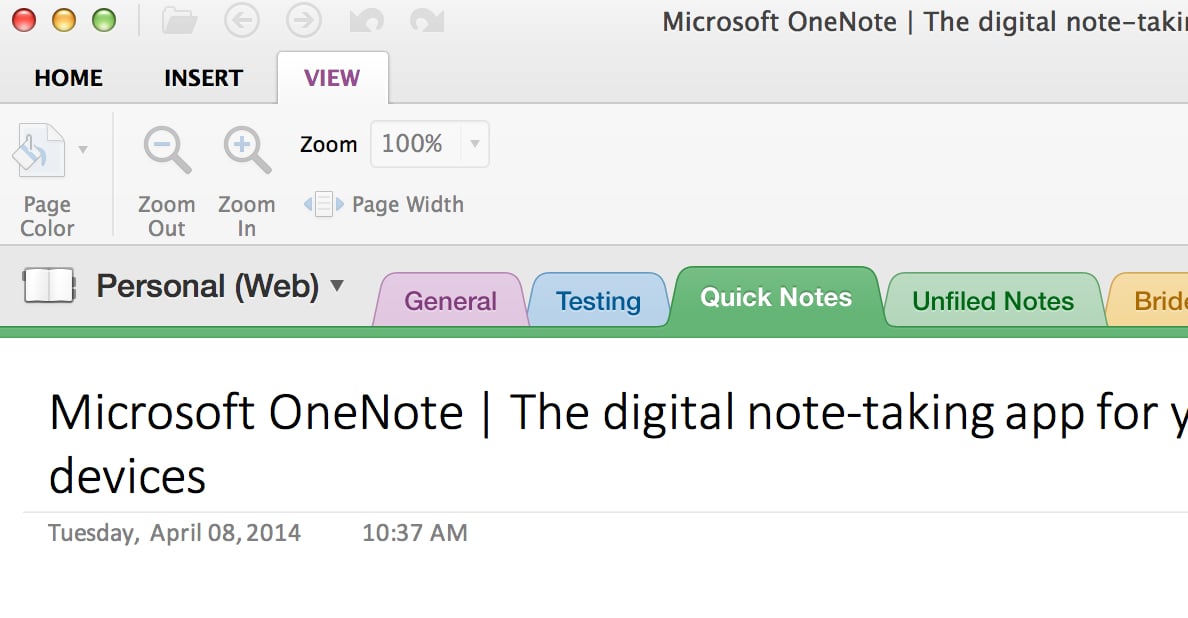Click the Page Color paint bucket icon
This screenshot has height=618, width=1188.
click(x=39, y=150)
